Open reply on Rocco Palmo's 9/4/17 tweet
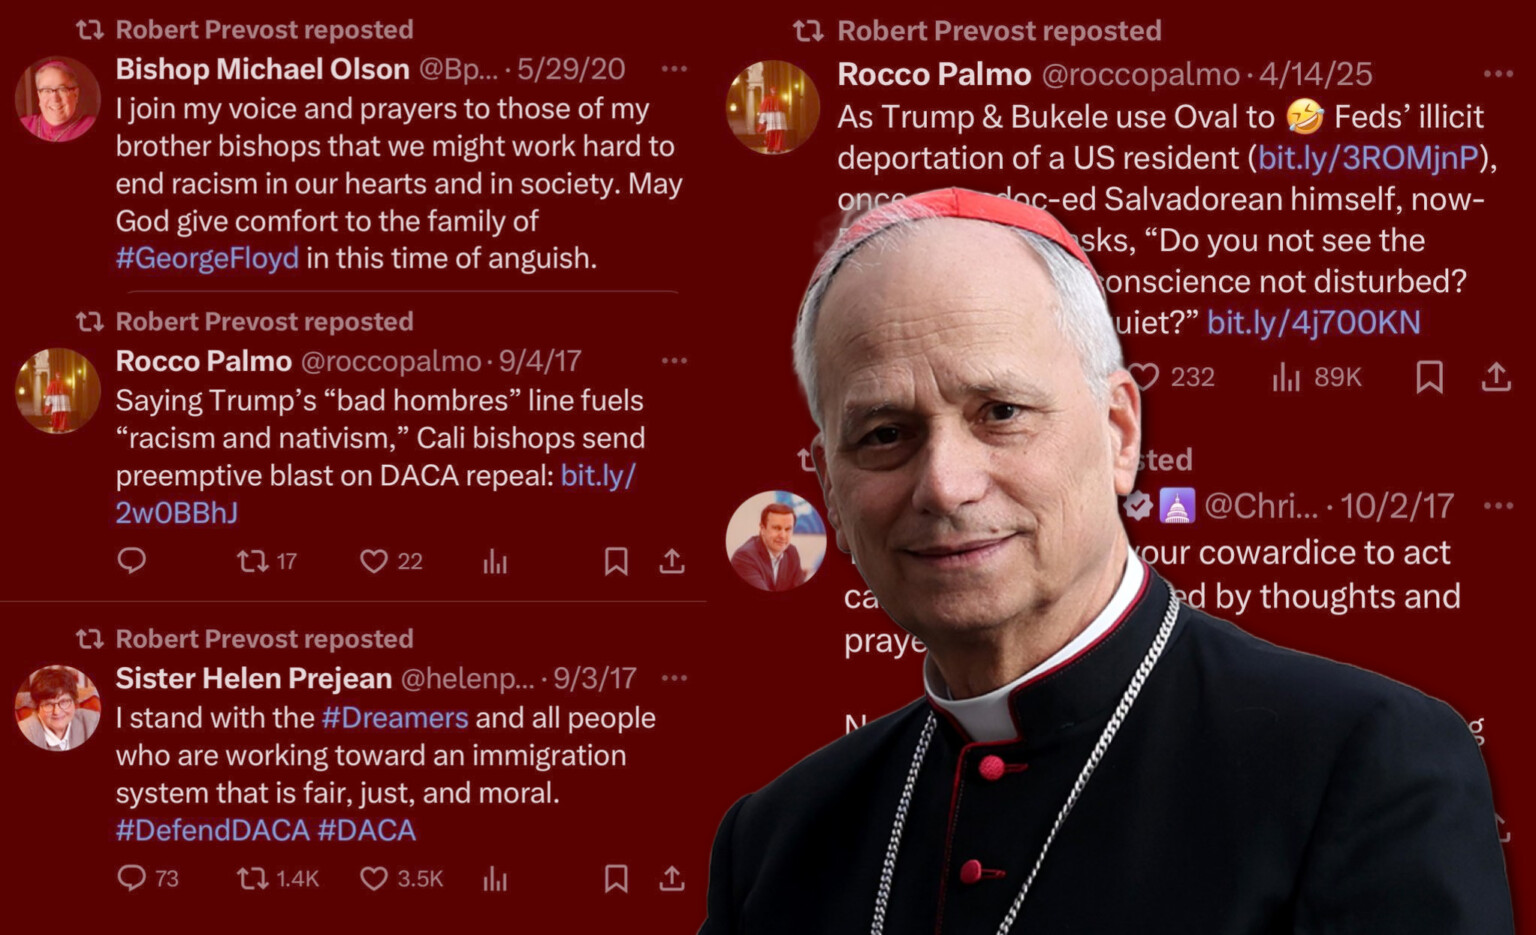This screenshot has width=1536, height=935. click(x=132, y=561)
